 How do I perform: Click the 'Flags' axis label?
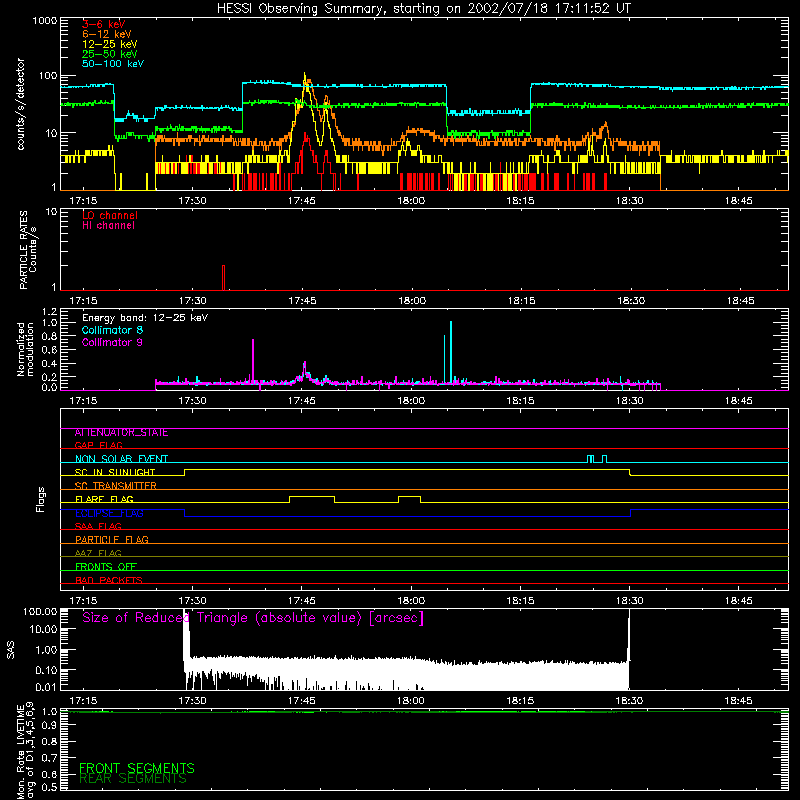(x=41, y=499)
